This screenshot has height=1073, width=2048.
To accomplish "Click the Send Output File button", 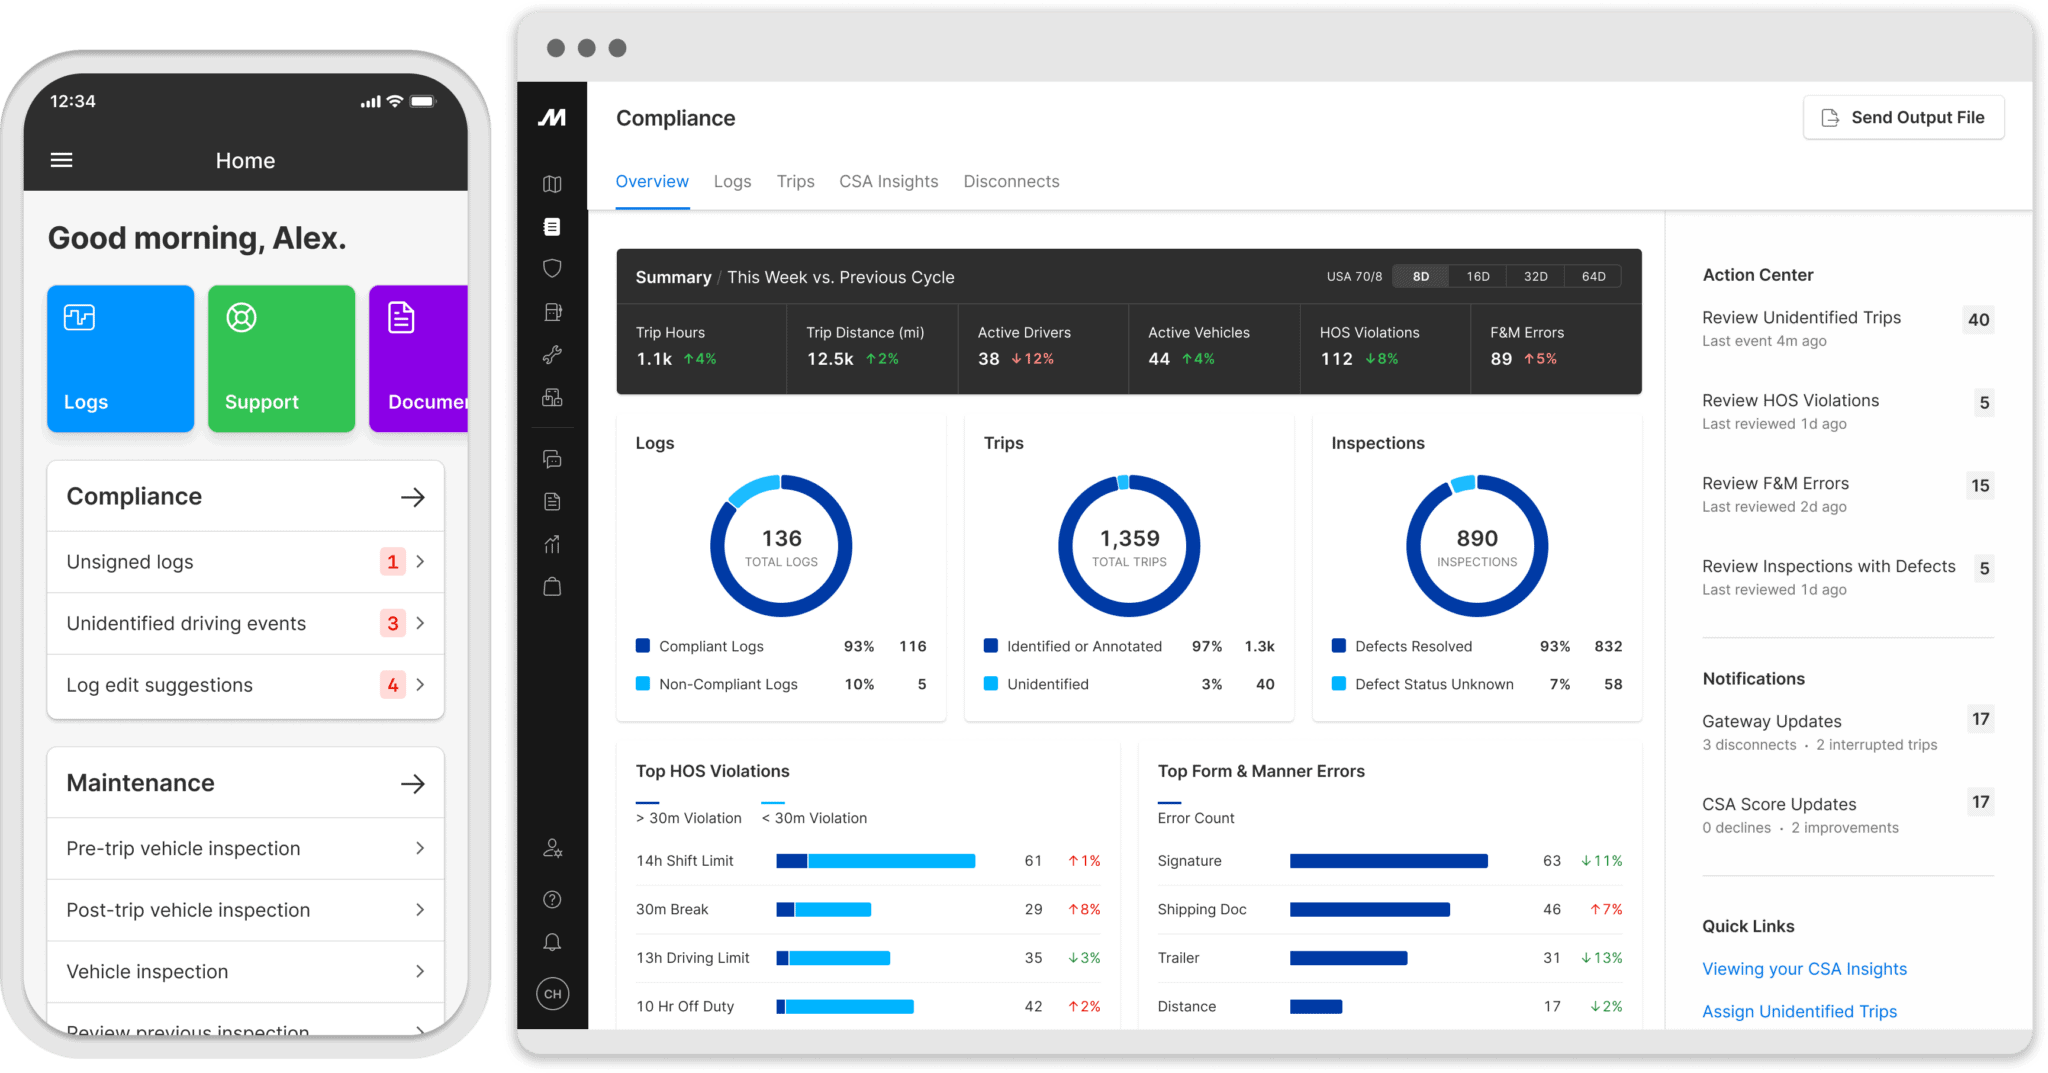I will 1903,118.
